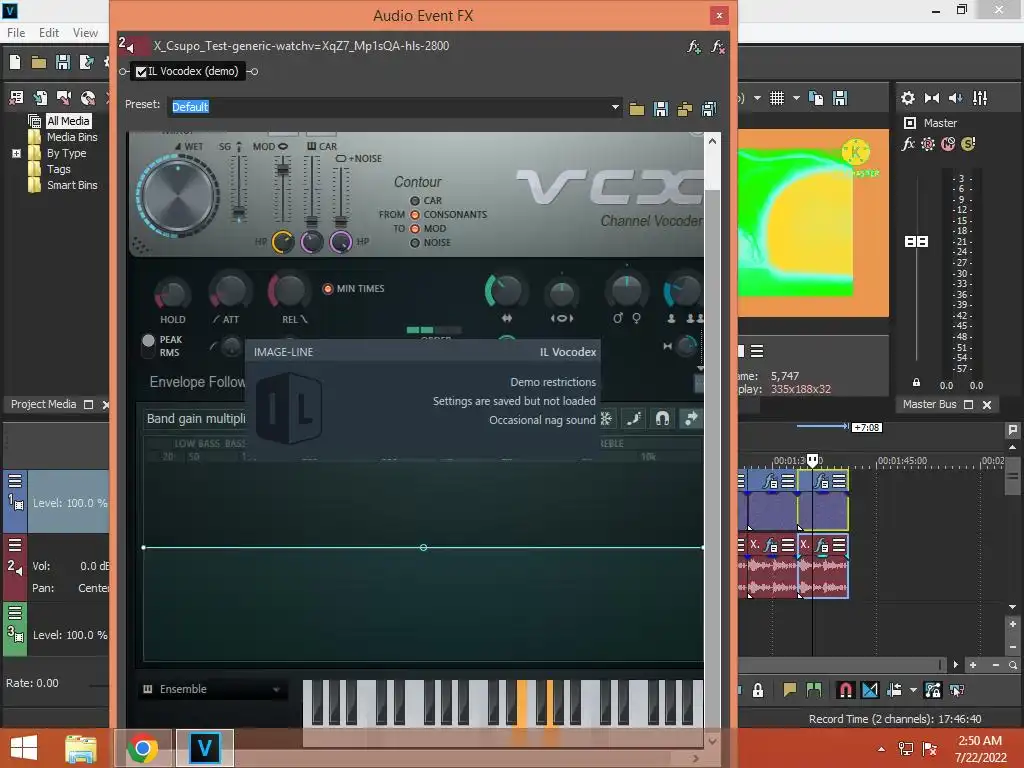The image size is (1024, 768).
Task: Expand the By Type tree node
Action: coord(16,153)
